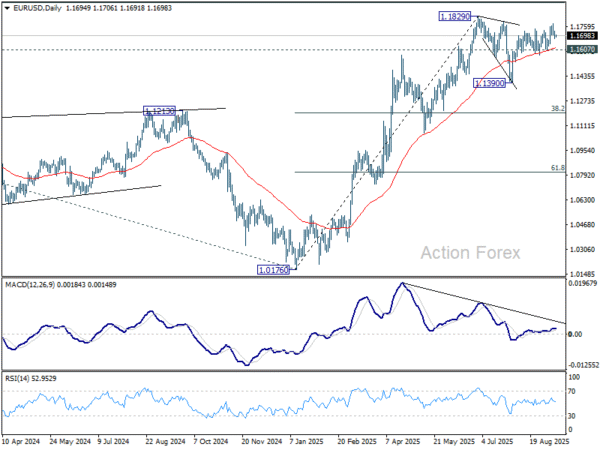Select the 1.12130 peak price label
The height and width of the screenshot is (450, 600).
point(159,111)
